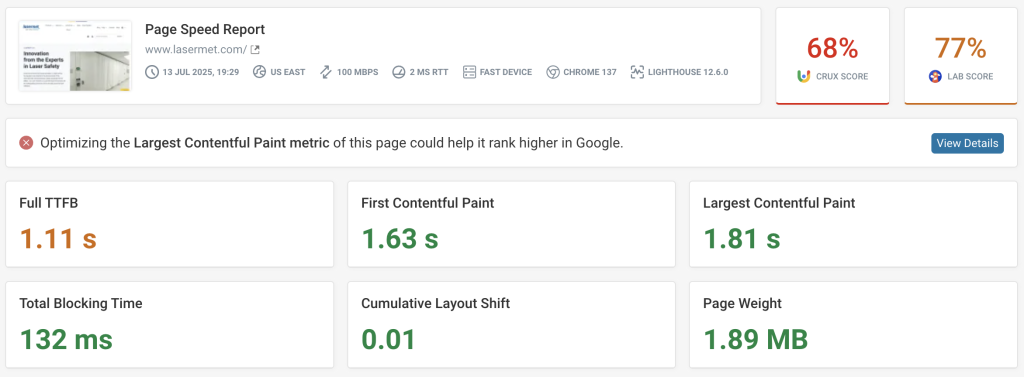Click the Lighthouse icon beside LIGHTHOUSE 12.6.0
1024x377 pixels.
coord(637,72)
